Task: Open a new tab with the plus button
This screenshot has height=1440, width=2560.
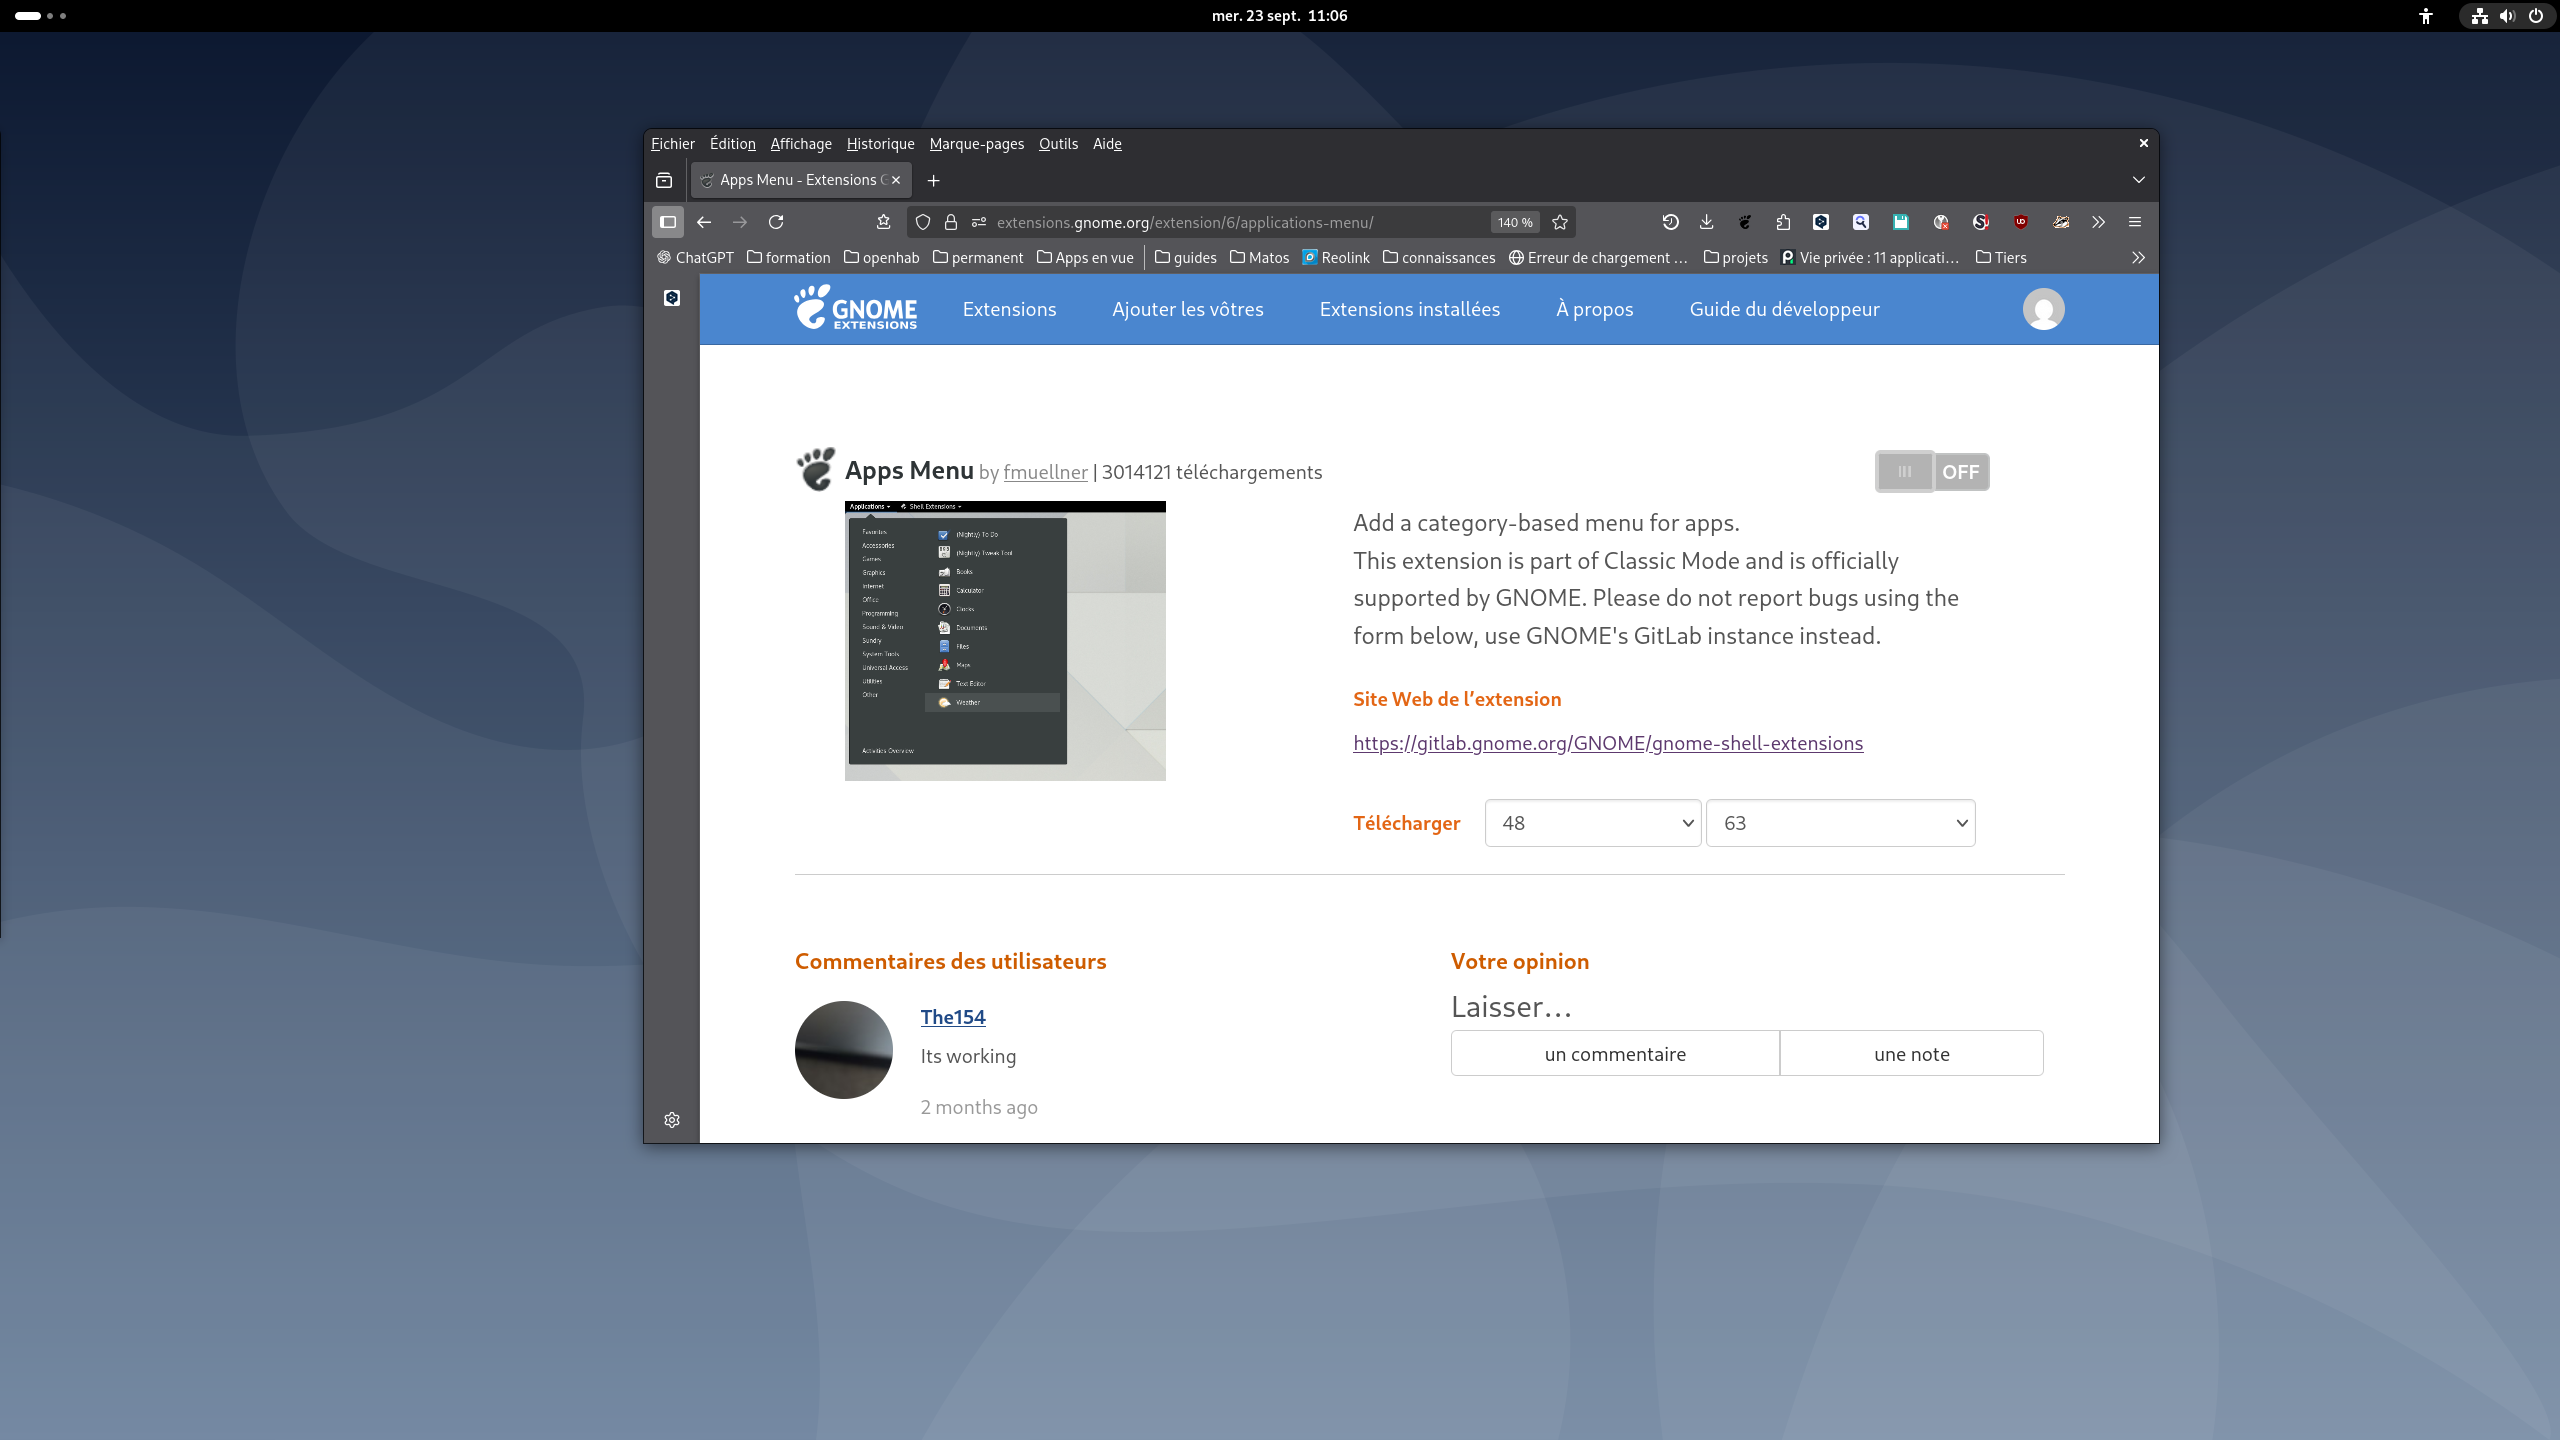Action: tap(933, 180)
